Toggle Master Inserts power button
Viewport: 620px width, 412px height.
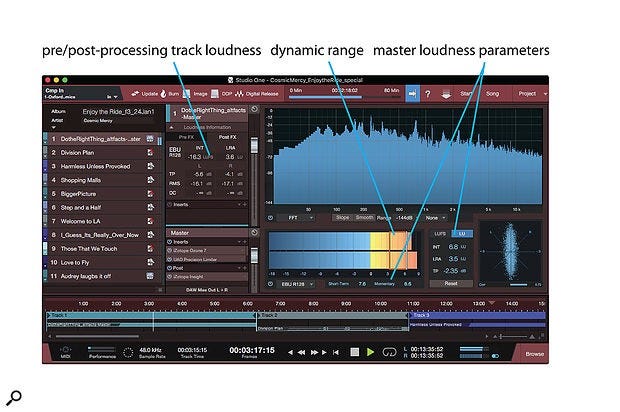pos(170,242)
